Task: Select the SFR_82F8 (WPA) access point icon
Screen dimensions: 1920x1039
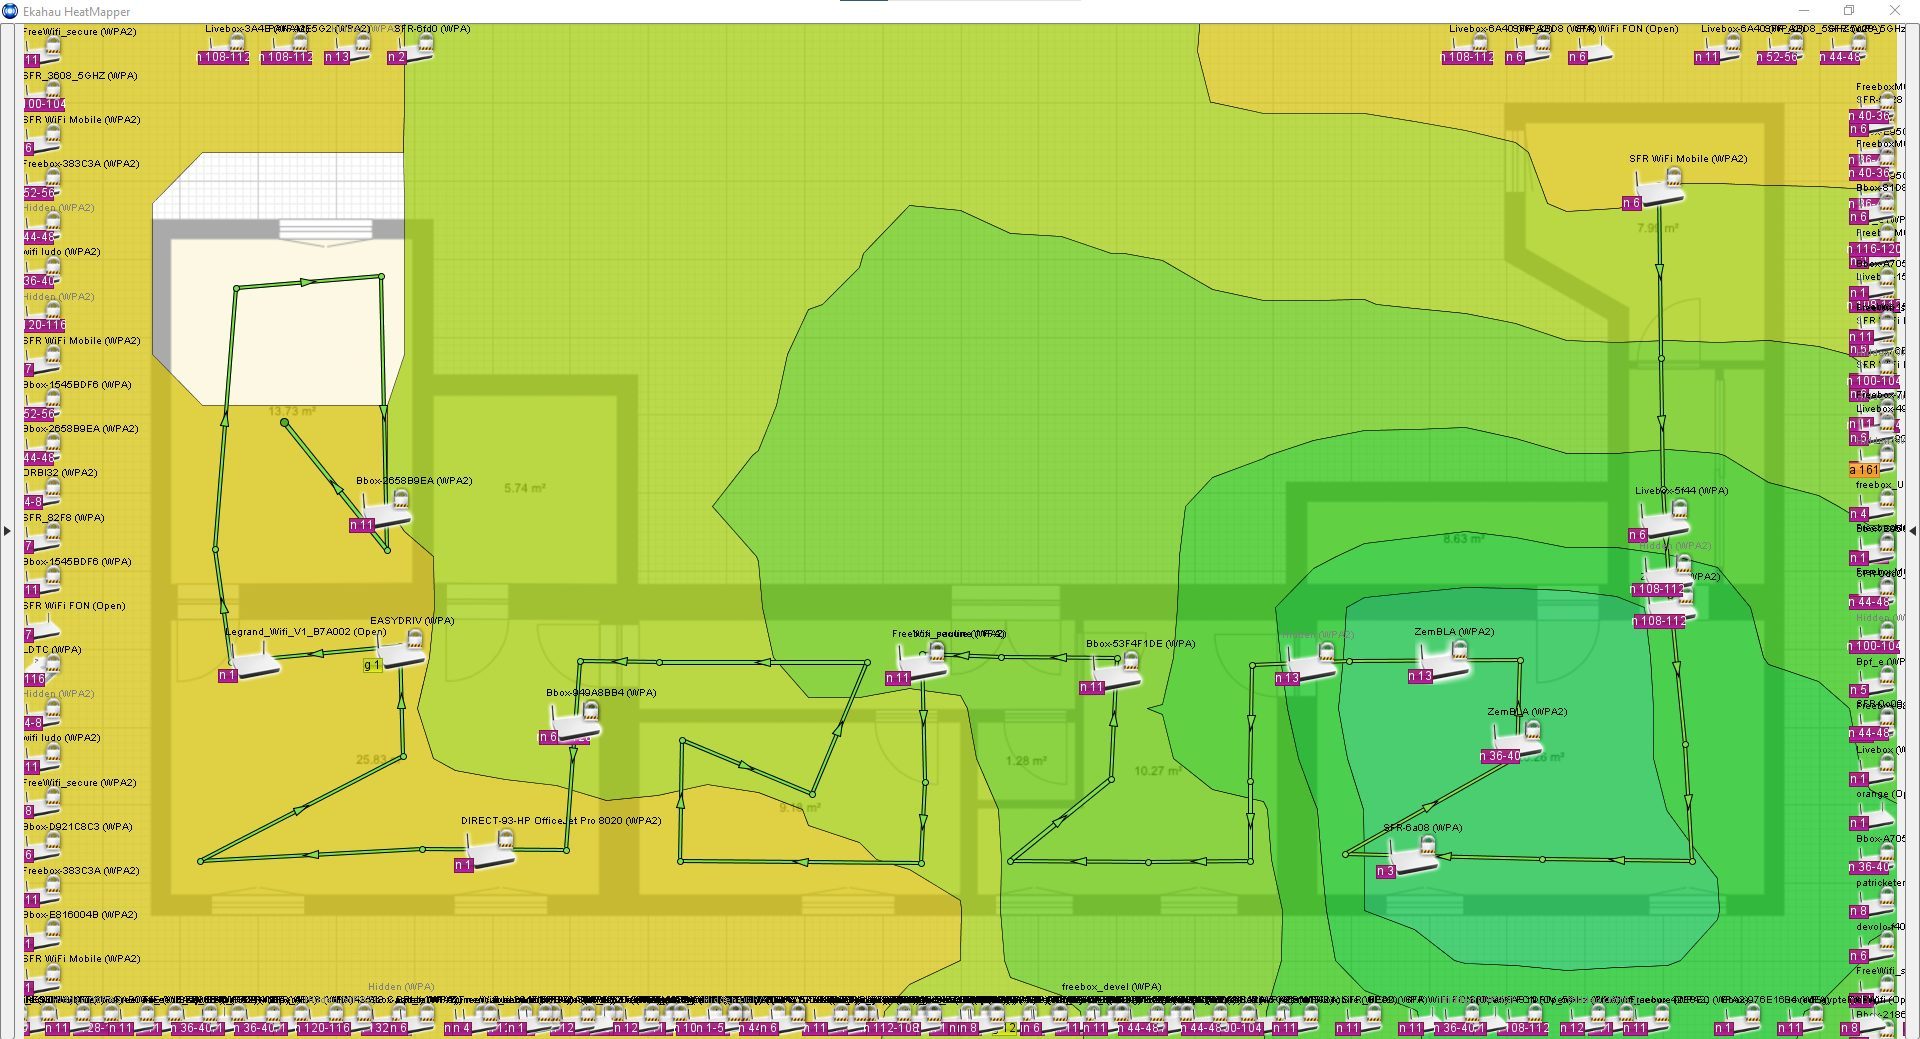Action: click(43, 534)
